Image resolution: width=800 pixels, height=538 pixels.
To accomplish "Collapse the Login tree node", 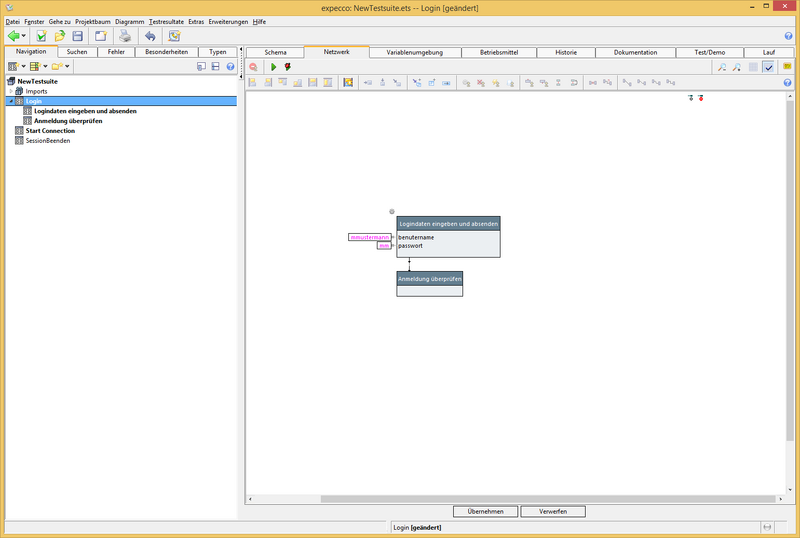I will pyautogui.click(x=10, y=101).
